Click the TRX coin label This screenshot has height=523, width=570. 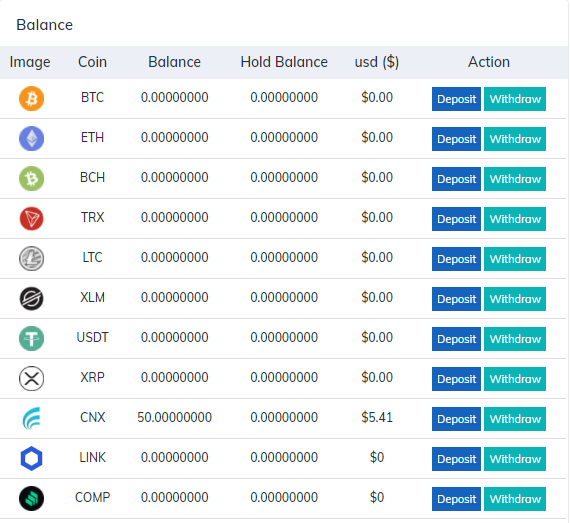click(x=92, y=217)
